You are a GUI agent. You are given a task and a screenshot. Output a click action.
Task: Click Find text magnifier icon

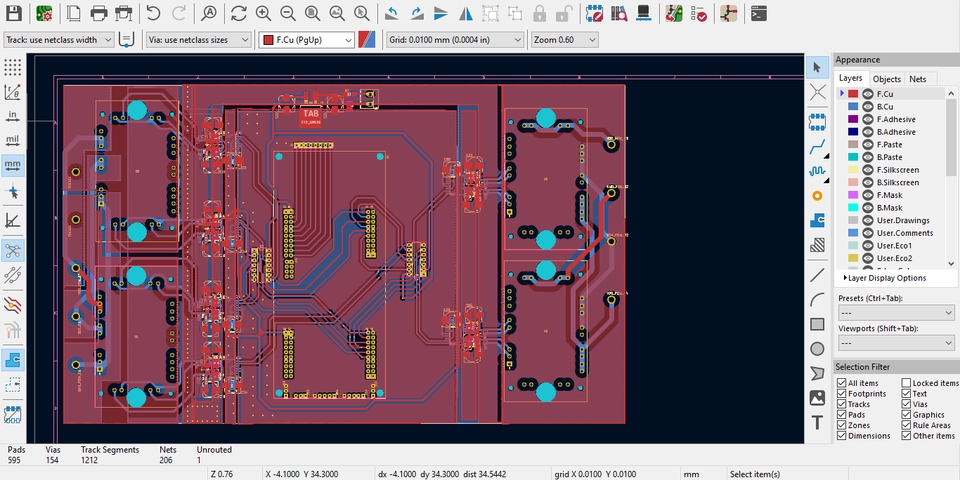[x=209, y=13]
